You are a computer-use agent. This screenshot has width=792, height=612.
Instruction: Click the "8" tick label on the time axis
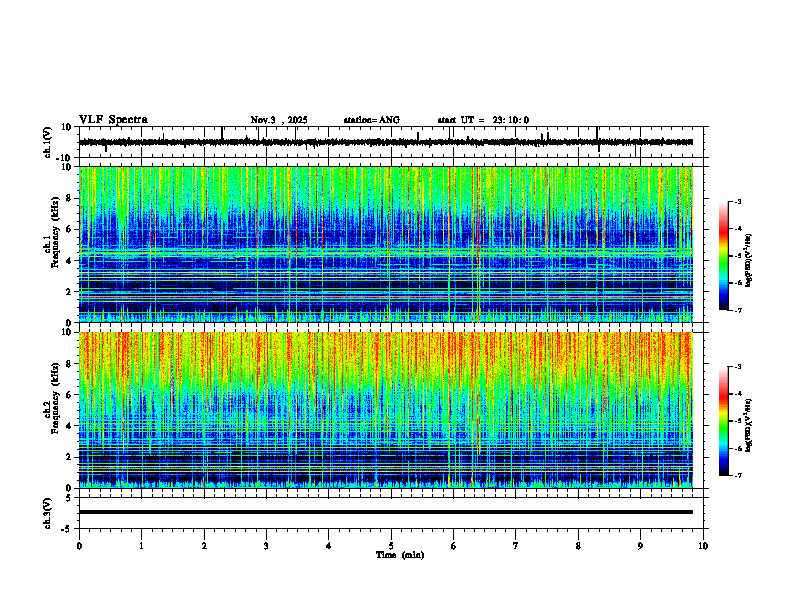point(578,546)
